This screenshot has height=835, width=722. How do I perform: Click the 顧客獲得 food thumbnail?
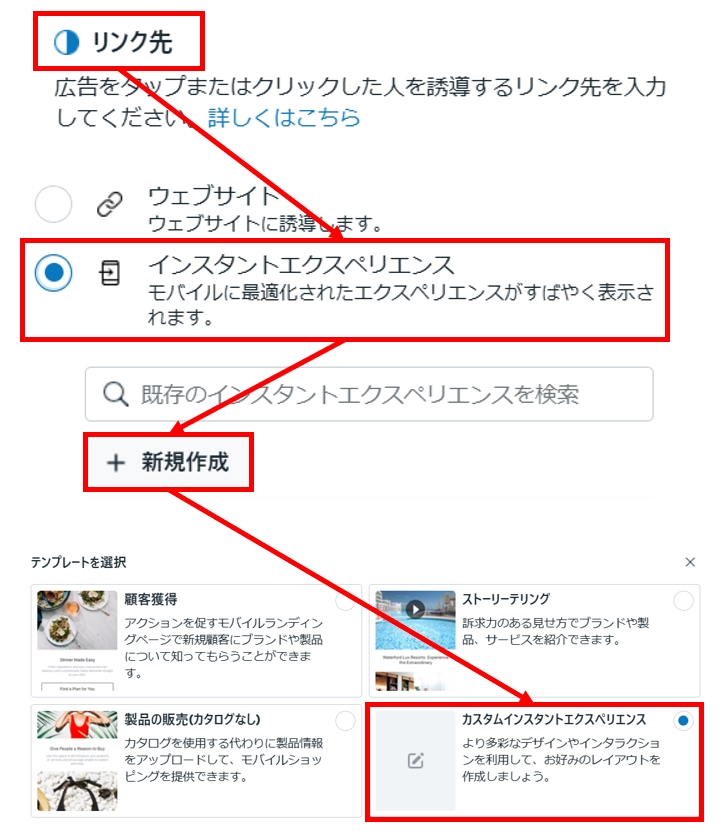(x=77, y=641)
